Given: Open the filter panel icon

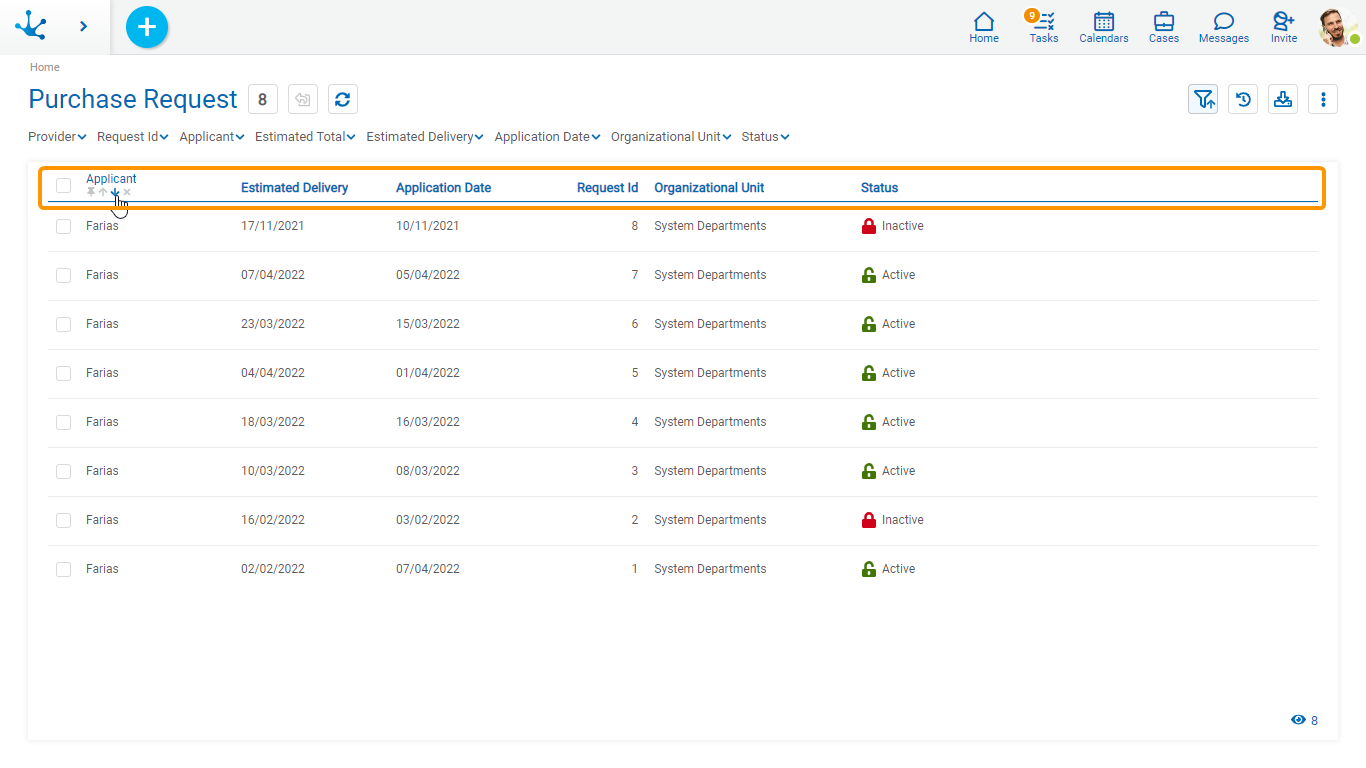Looking at the screenshot, I should [x=1203, y=99].
